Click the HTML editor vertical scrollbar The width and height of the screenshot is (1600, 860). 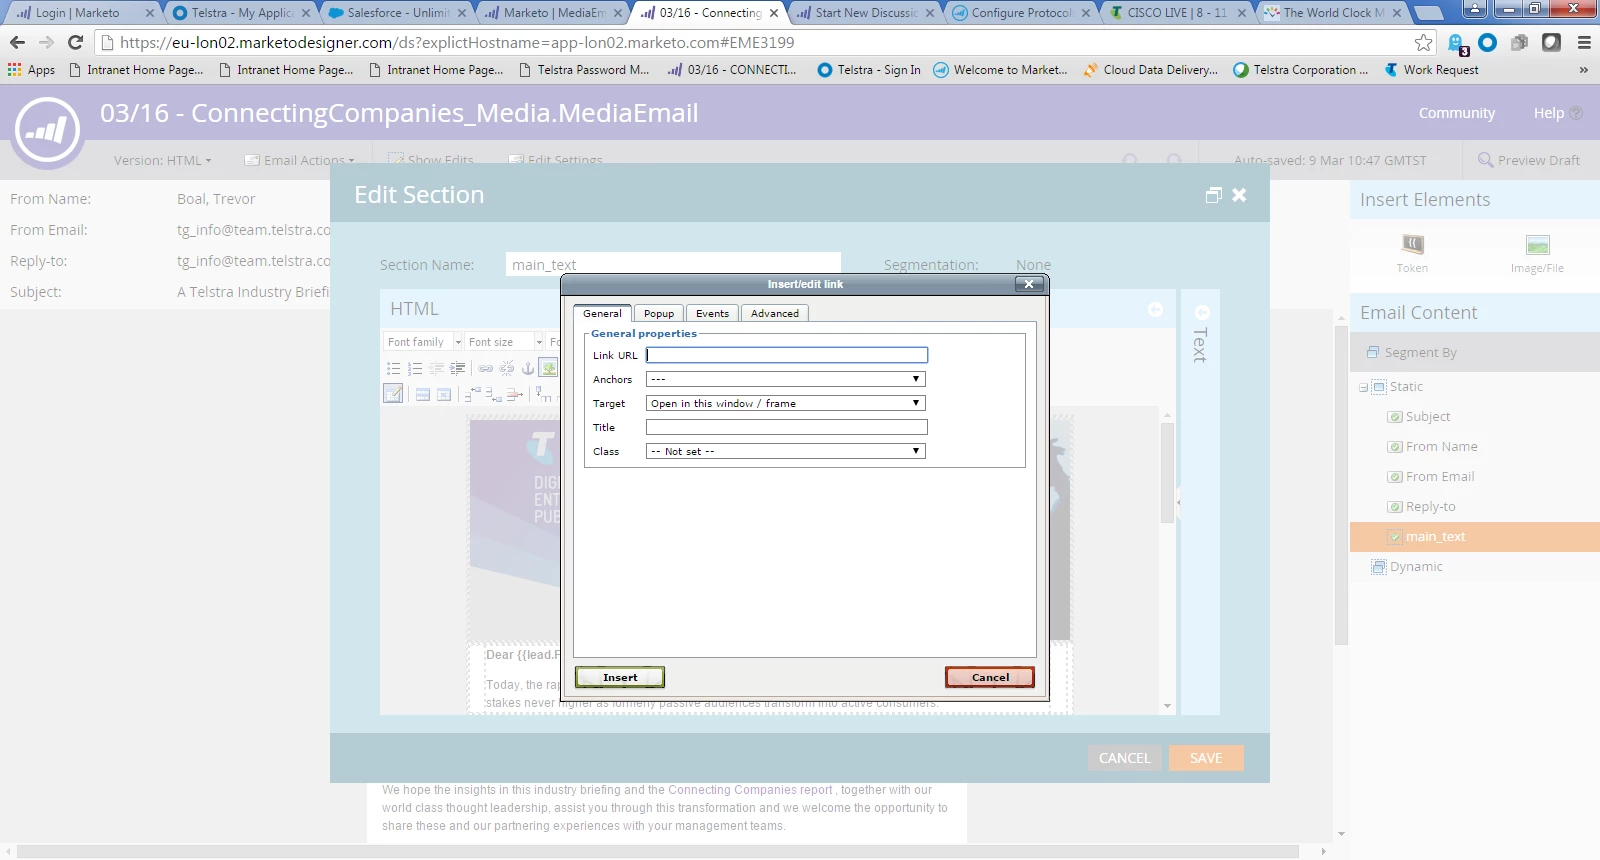click(1167, 473)
